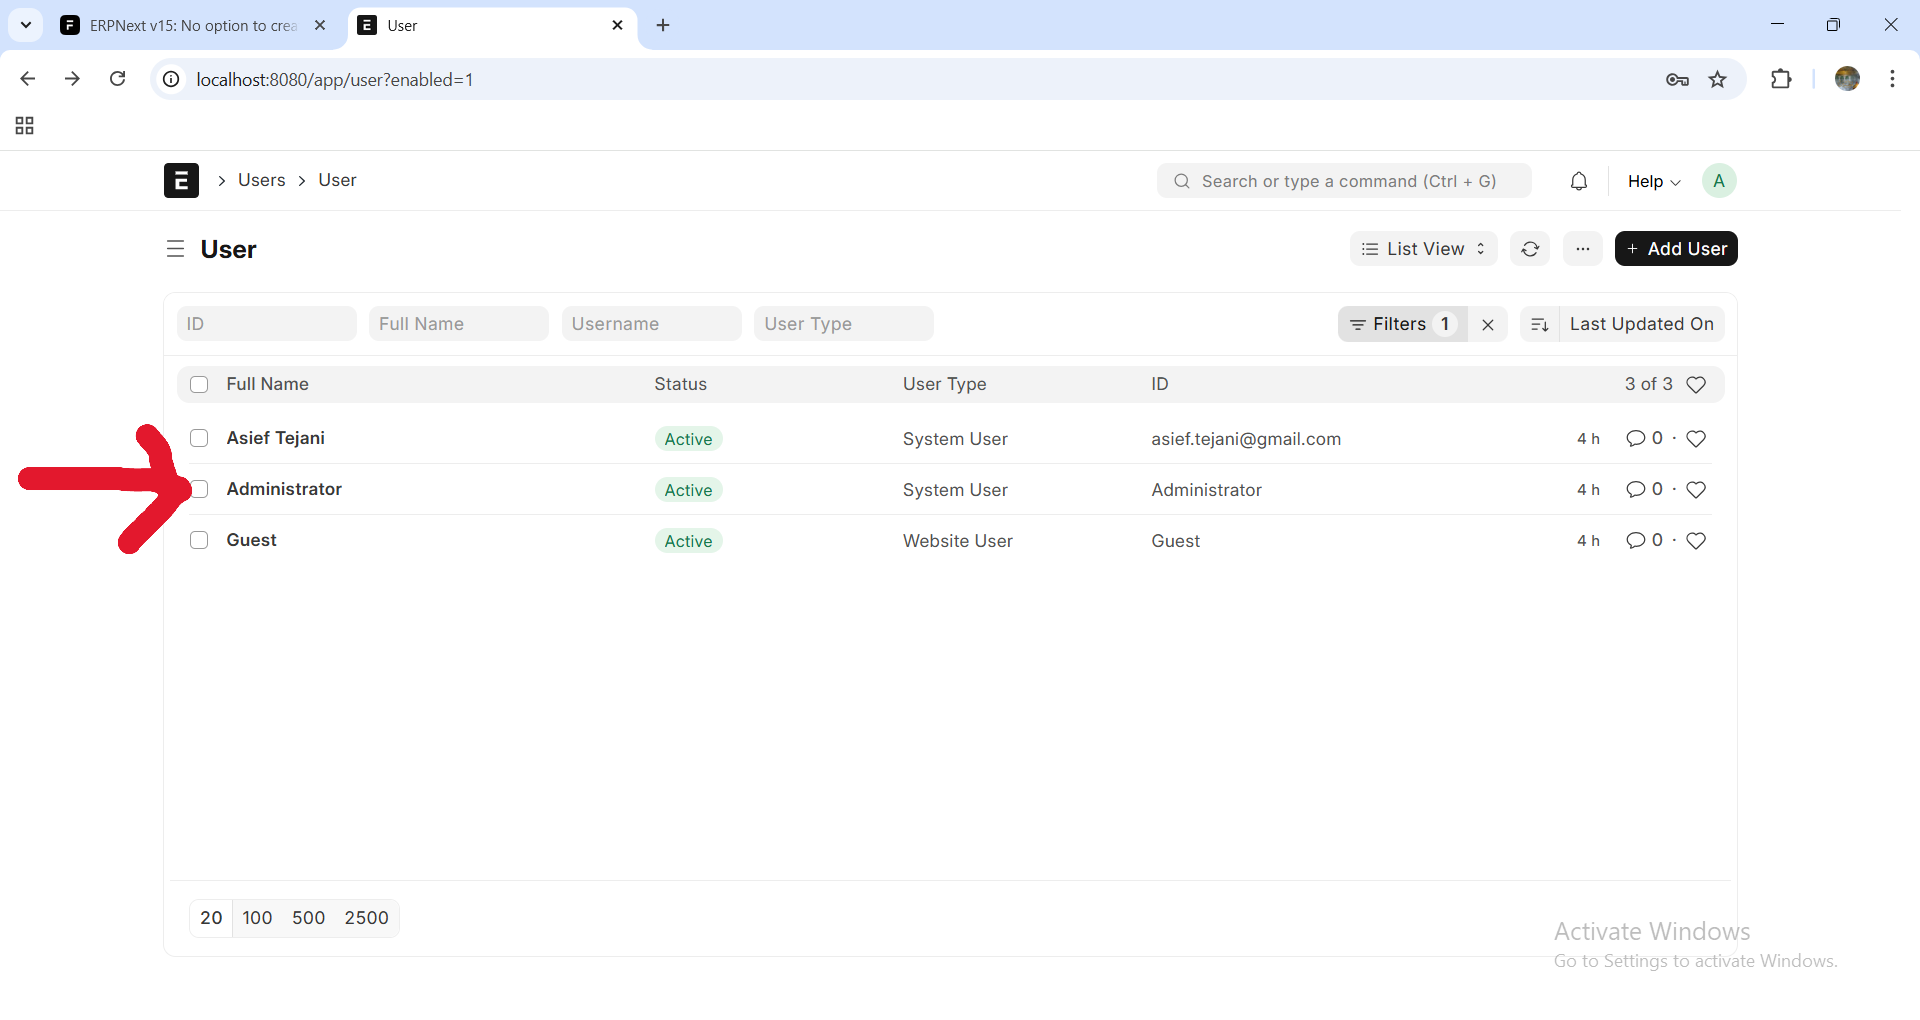Open the notifications bell

click(1578, 181)
